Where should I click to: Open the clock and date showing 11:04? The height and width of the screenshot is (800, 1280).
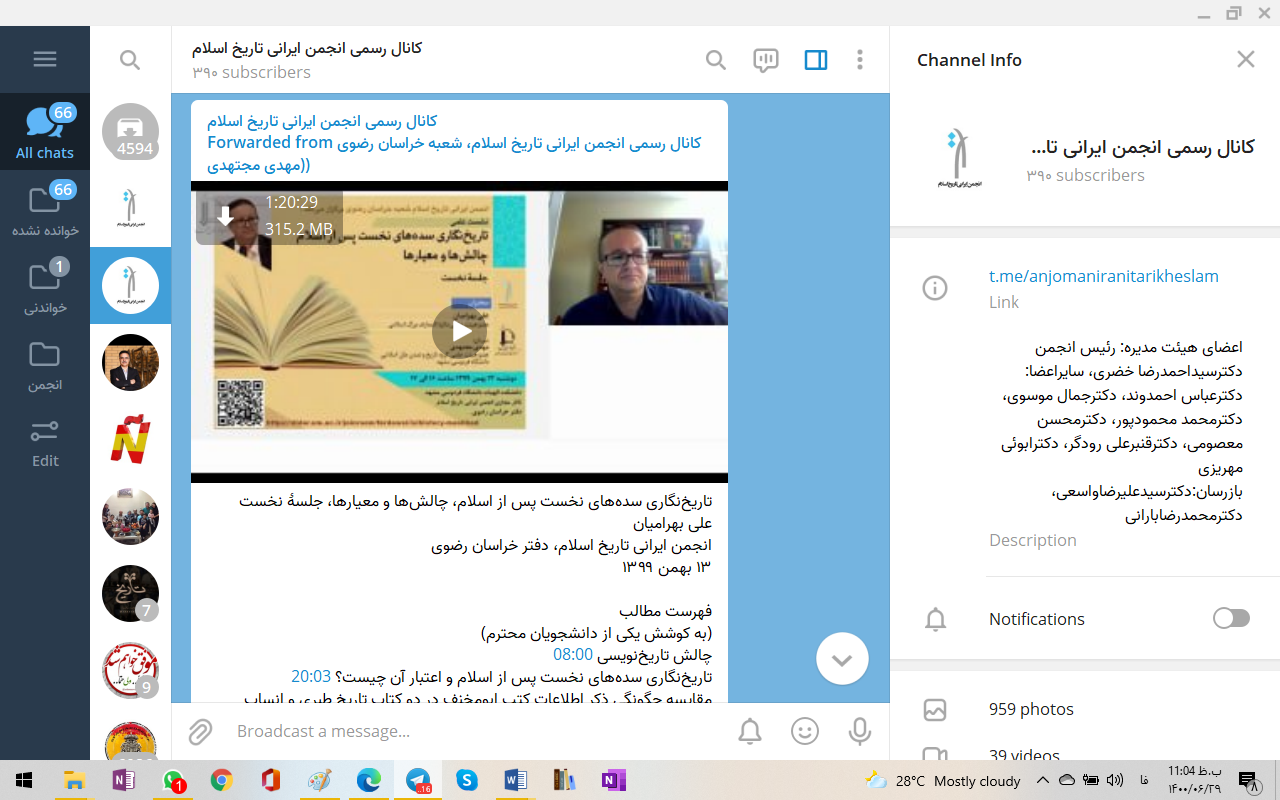1195,780
